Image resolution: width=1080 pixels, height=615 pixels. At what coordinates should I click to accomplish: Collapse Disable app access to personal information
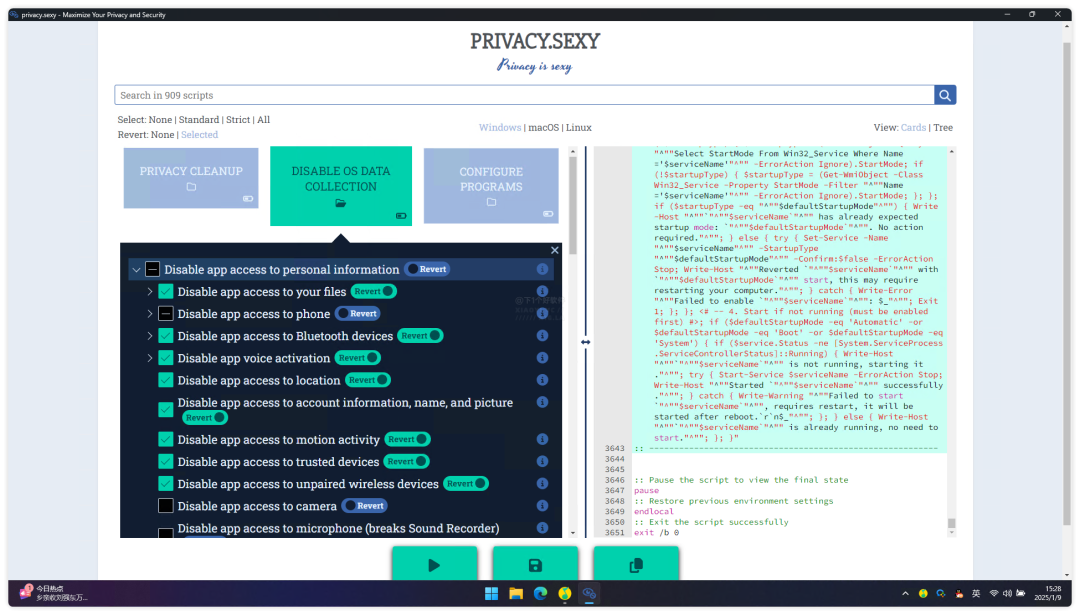click(x=136, y=269)
